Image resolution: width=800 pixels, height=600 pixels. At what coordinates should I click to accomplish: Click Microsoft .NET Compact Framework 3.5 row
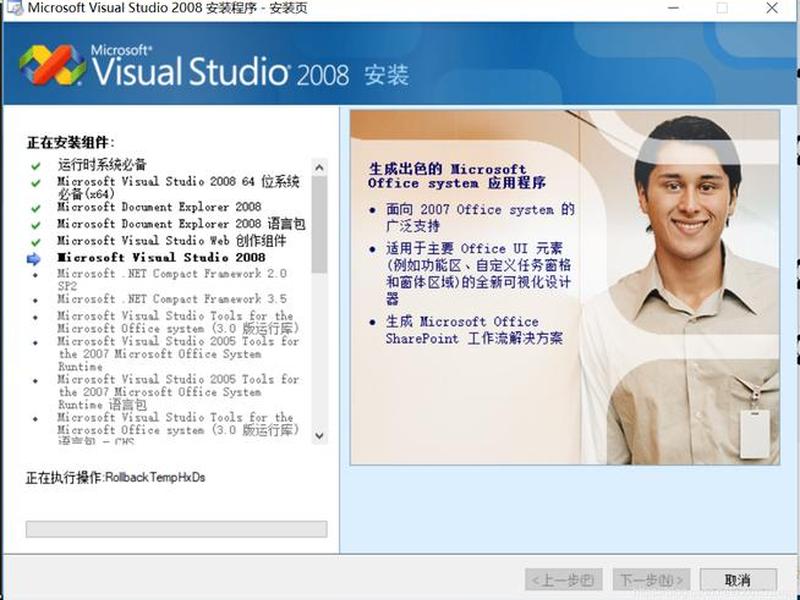coord(172,298)
